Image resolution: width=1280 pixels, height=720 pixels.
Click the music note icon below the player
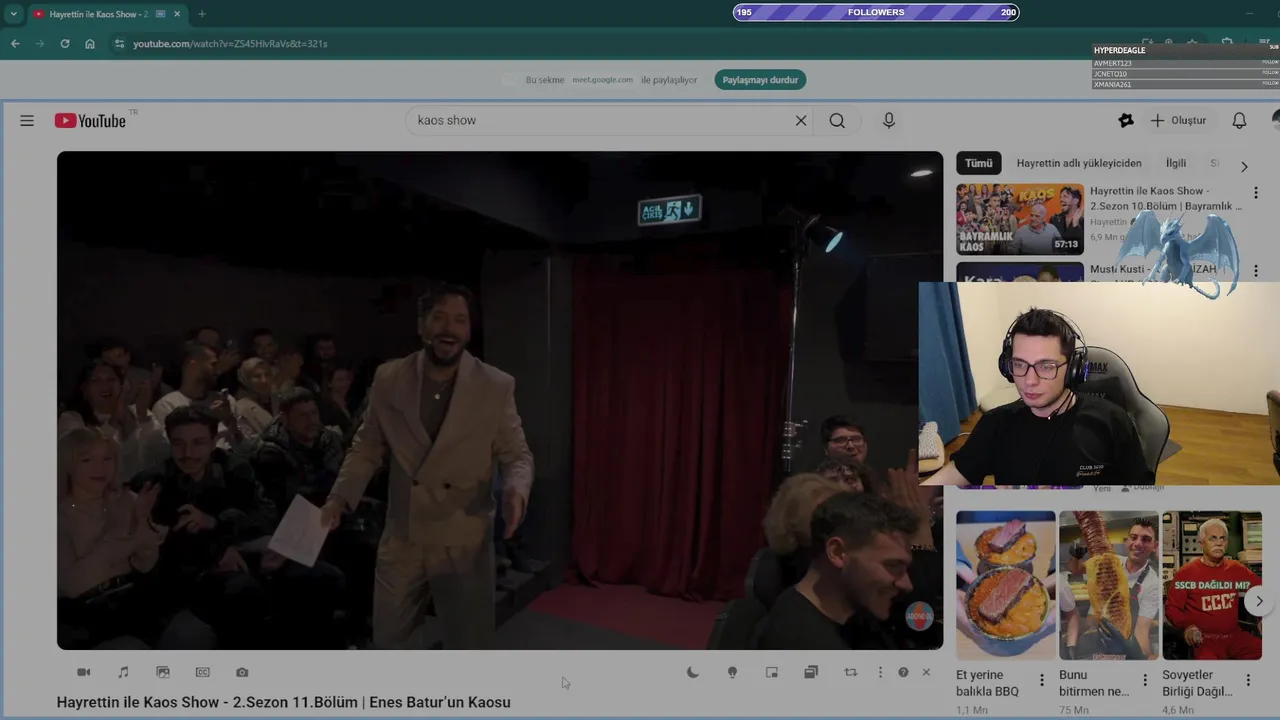click(x=123, y=672)
